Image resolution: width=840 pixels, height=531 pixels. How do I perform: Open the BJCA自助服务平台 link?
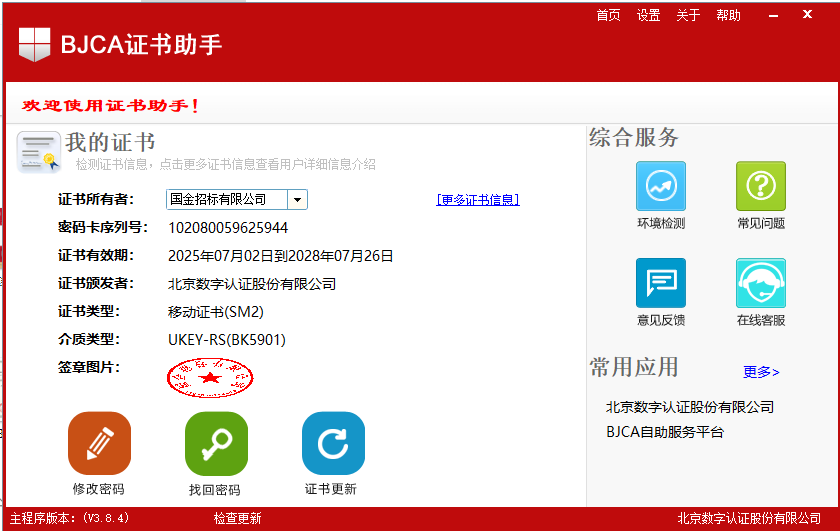point(664,432)
